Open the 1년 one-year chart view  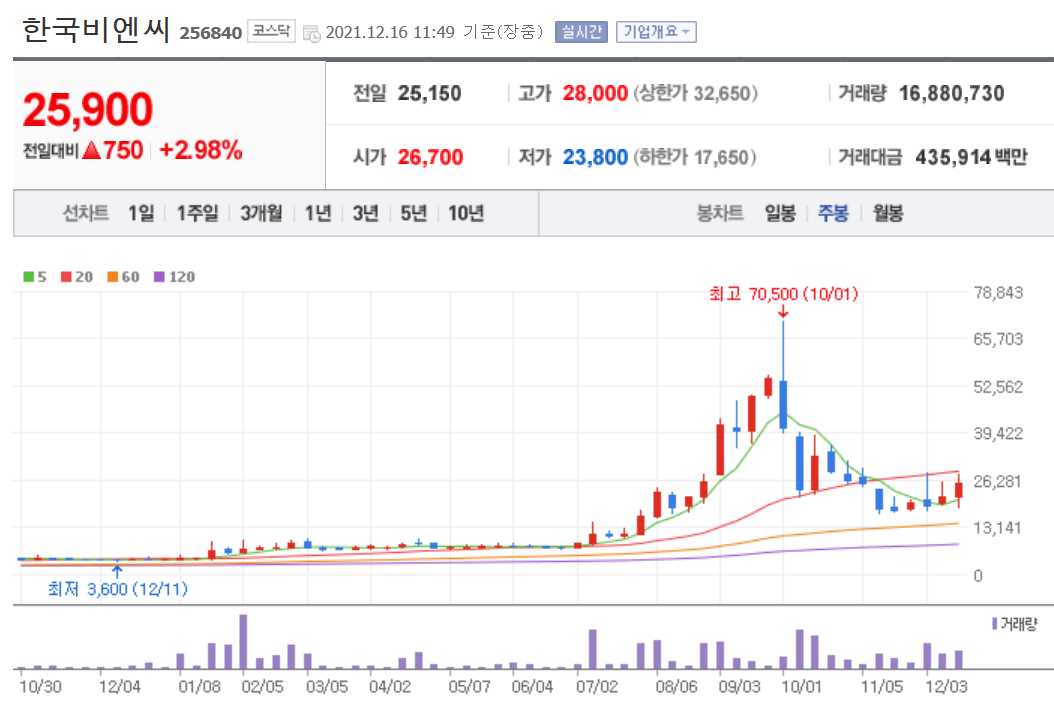click(316, 213)
